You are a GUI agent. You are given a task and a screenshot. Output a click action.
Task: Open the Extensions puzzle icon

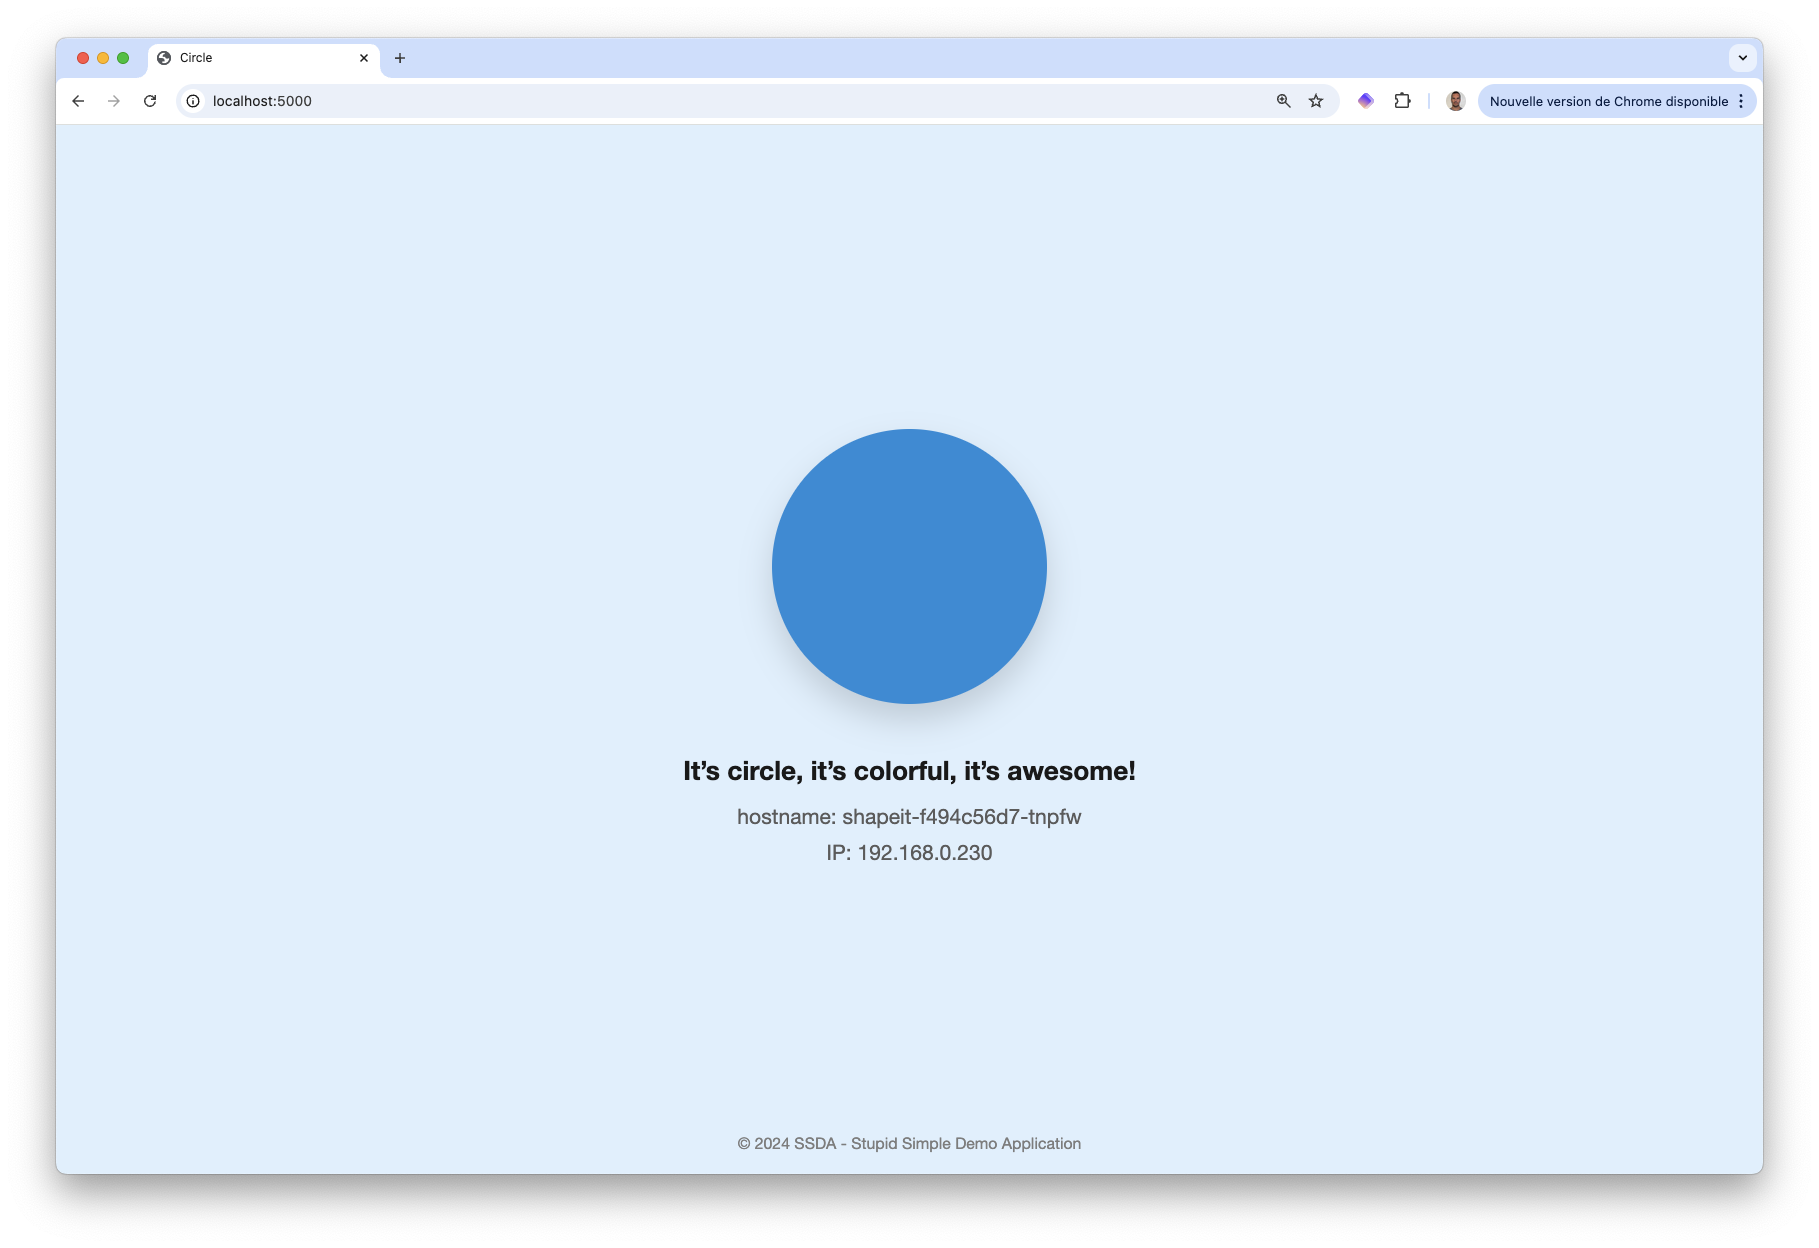tap(1403, 101)
